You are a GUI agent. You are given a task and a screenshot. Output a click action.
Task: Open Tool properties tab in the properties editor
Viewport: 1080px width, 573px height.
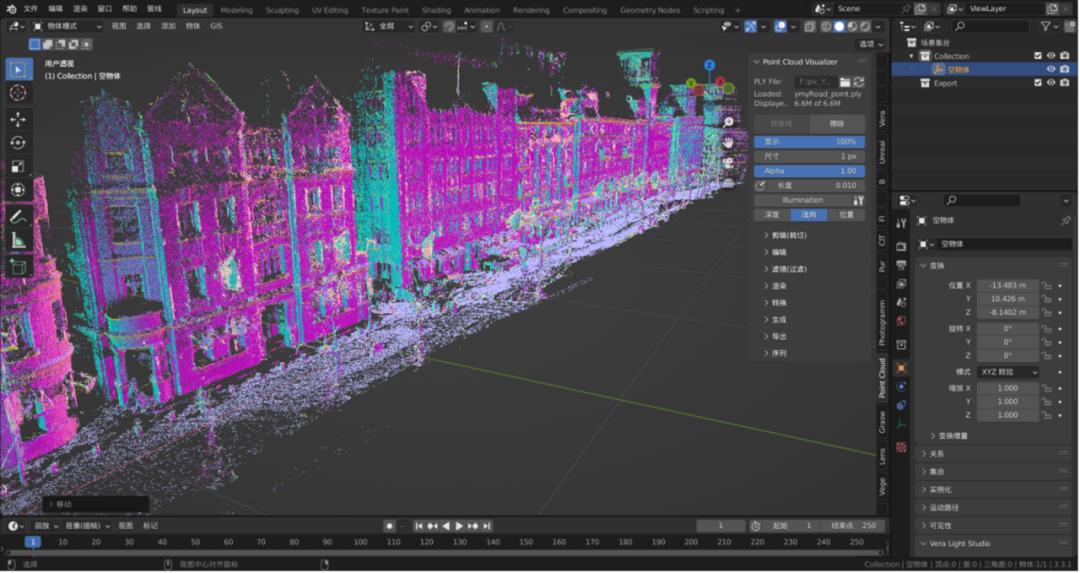[x=901, y=223]
